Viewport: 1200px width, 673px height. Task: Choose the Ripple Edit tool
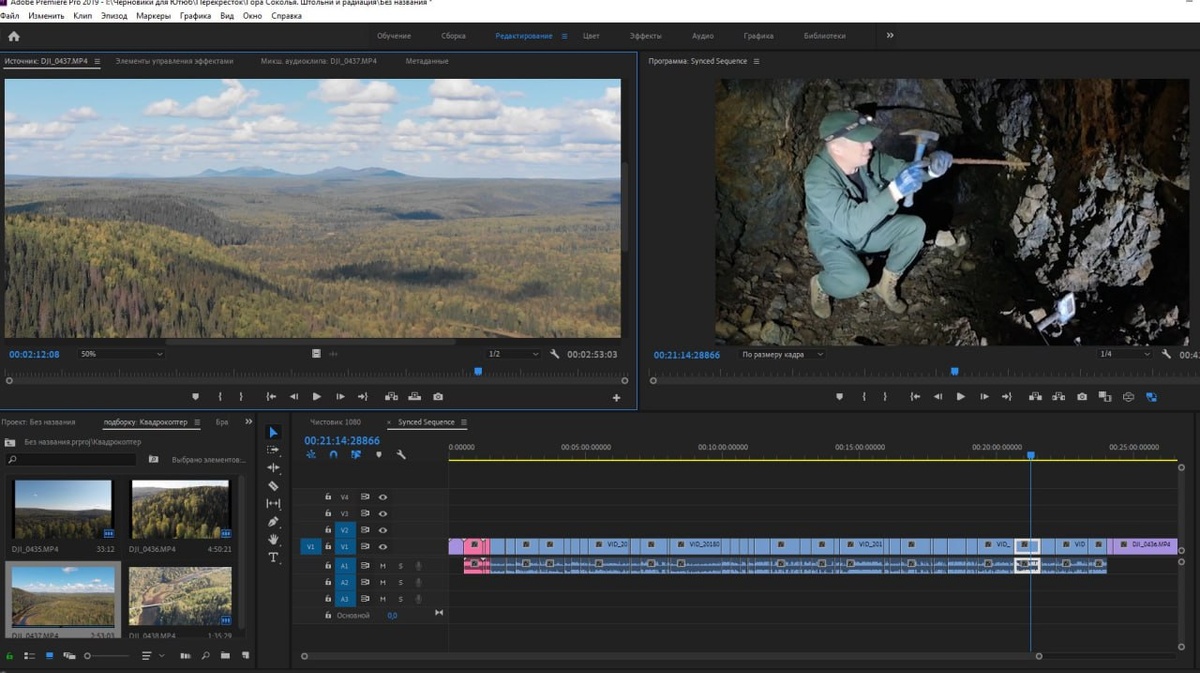pyautogui.click(x=274, y=468)
